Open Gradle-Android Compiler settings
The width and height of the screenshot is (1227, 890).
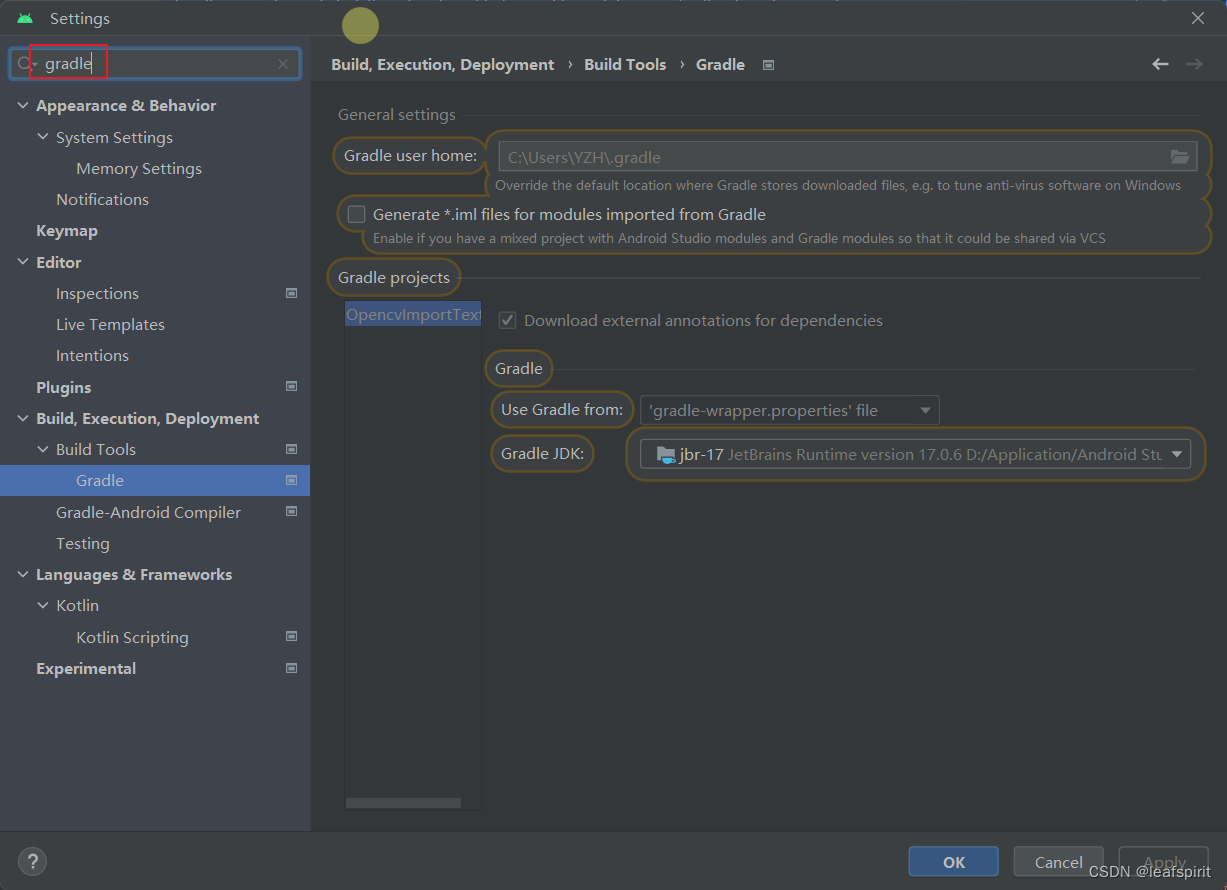pos(148,512)
